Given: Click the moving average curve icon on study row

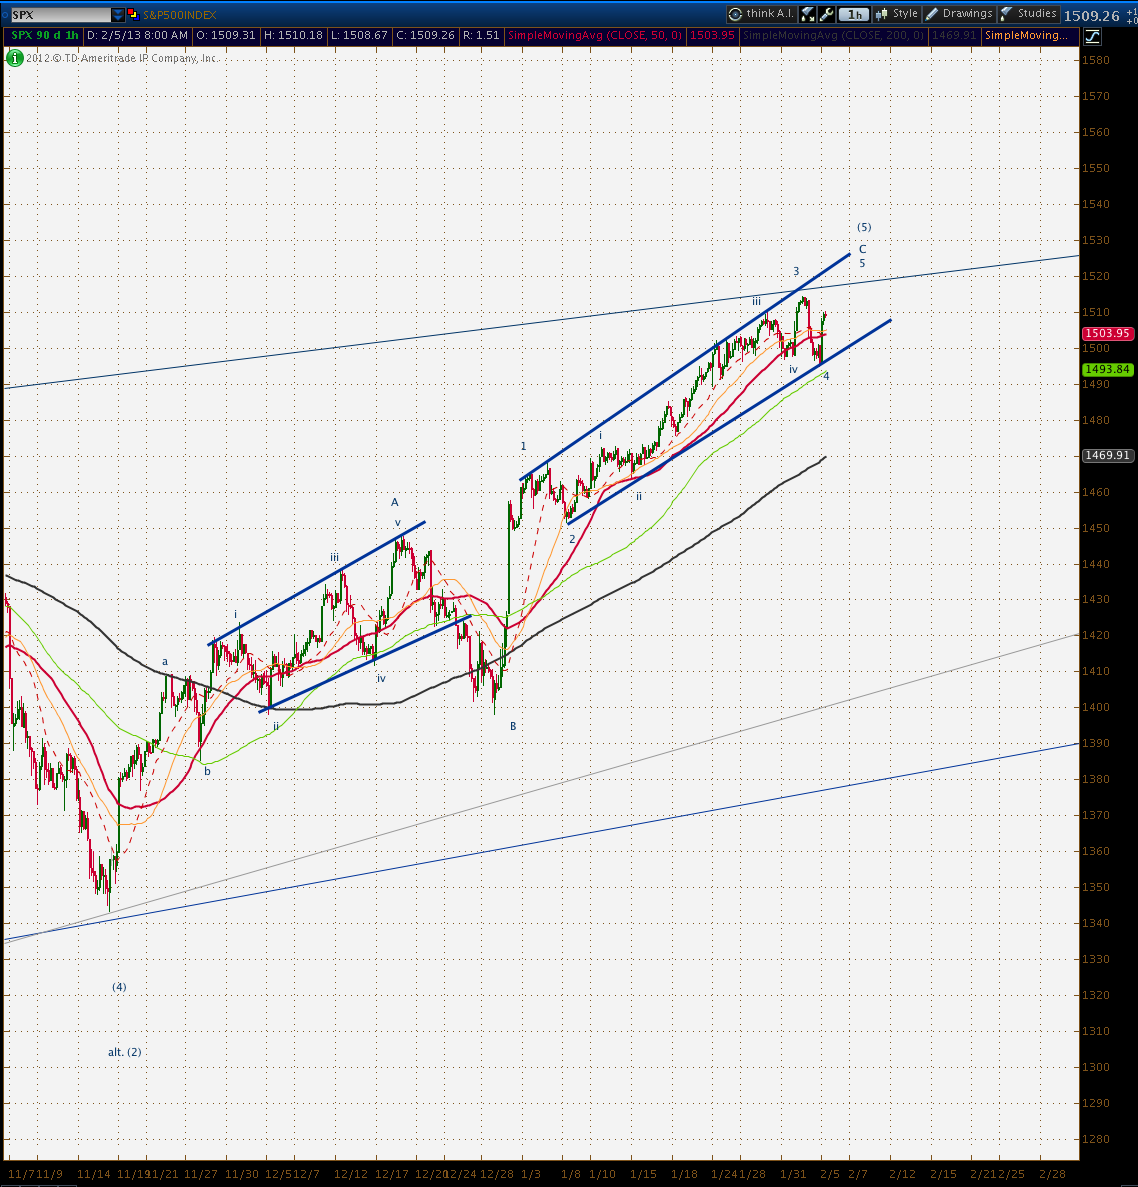Looking at the screenshot, I should pyautogui.click(x=1092, y=35).
